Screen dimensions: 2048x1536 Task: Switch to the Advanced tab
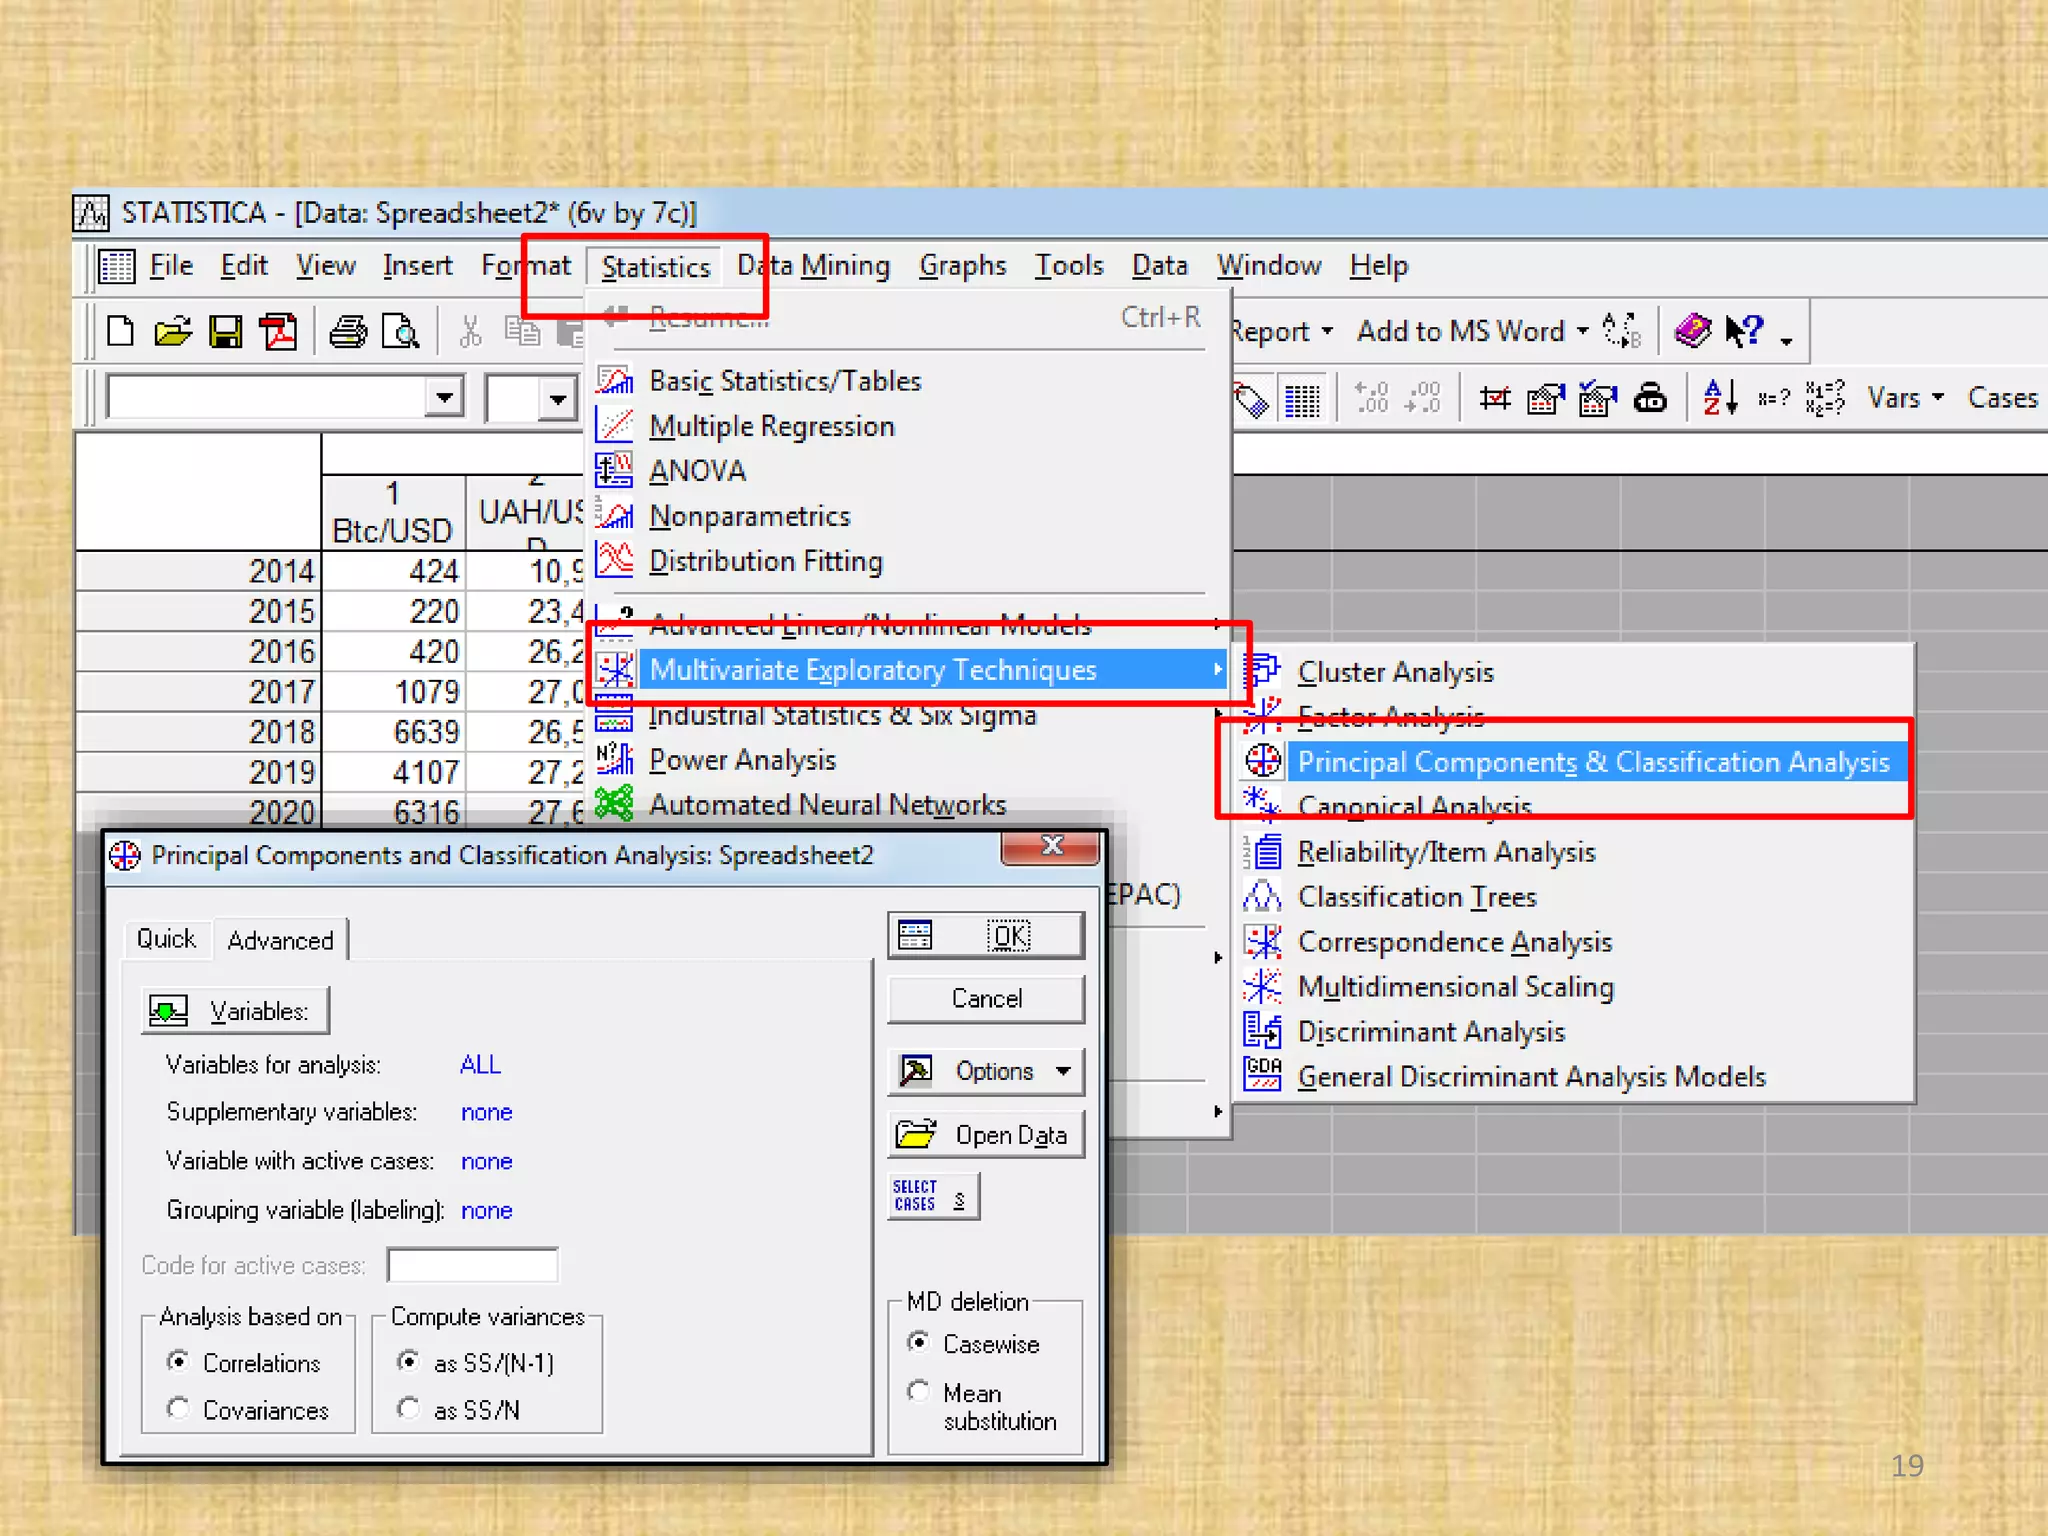coord(280,941)
